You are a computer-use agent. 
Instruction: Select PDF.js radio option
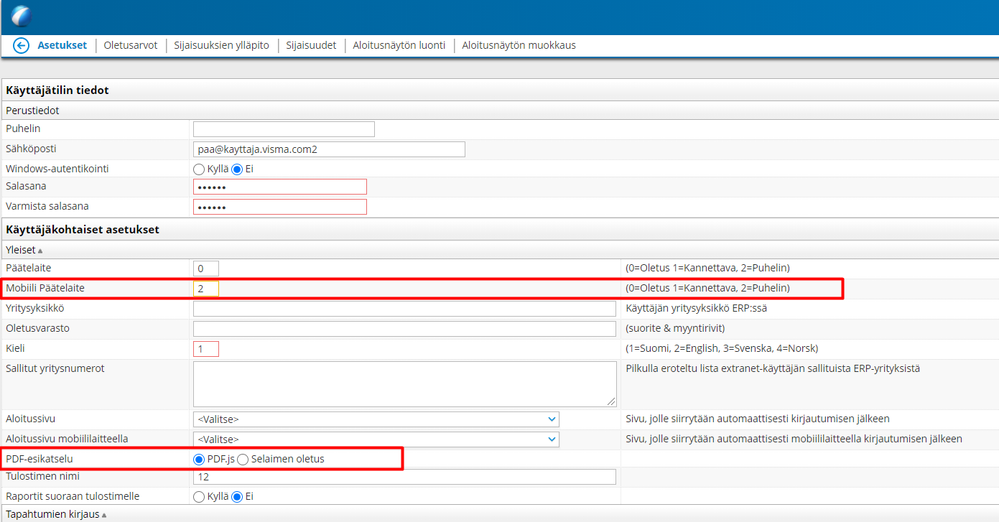(x=199, y=460)
